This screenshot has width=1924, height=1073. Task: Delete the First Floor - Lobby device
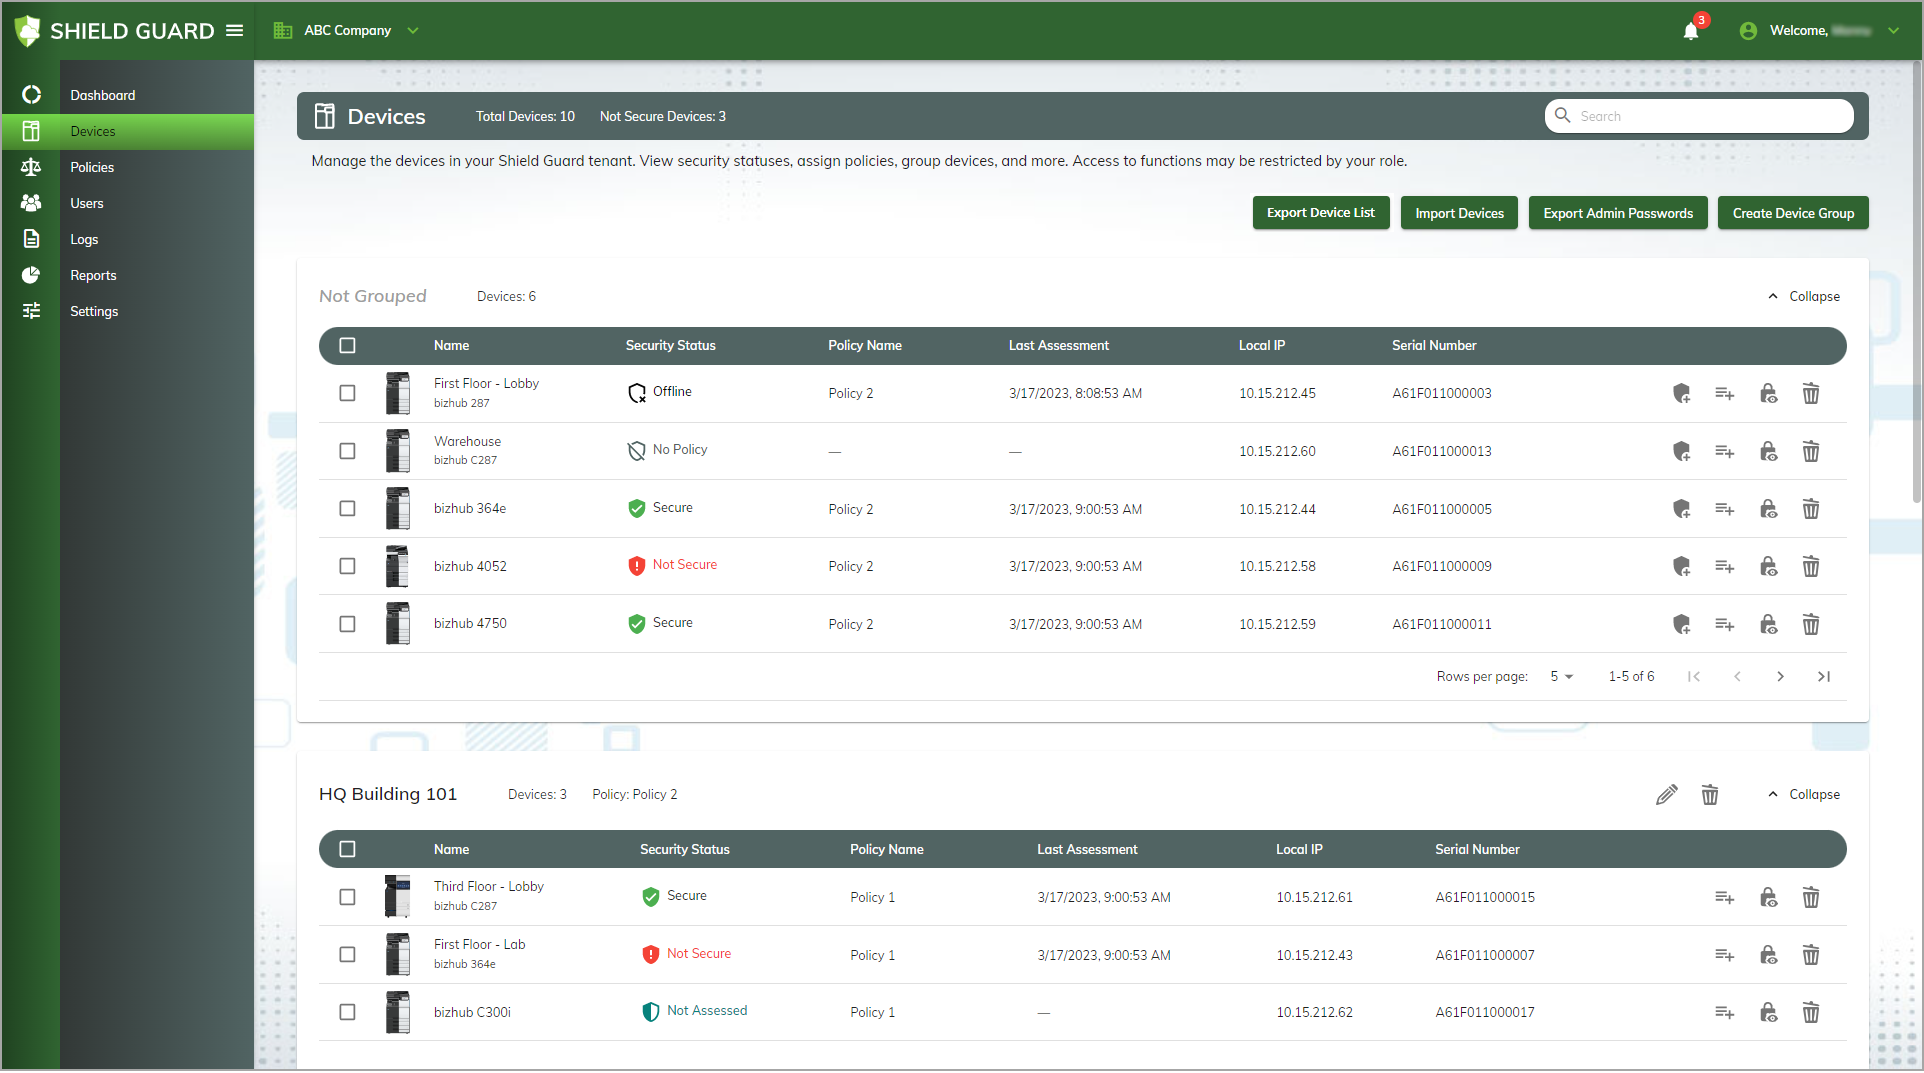1810,394
